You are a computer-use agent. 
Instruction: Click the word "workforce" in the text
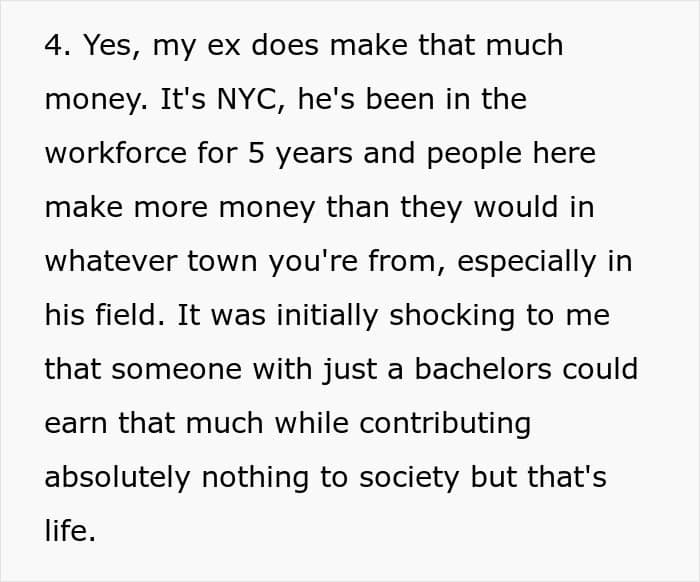pyautogui.click(x=116, y=153)
